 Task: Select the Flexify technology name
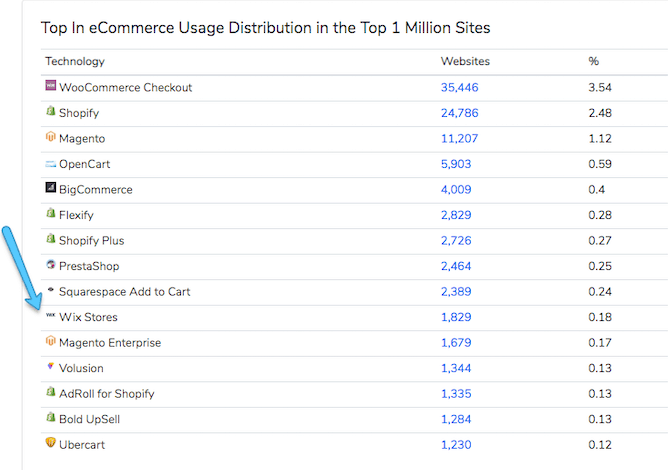click(x=76, y=215)
